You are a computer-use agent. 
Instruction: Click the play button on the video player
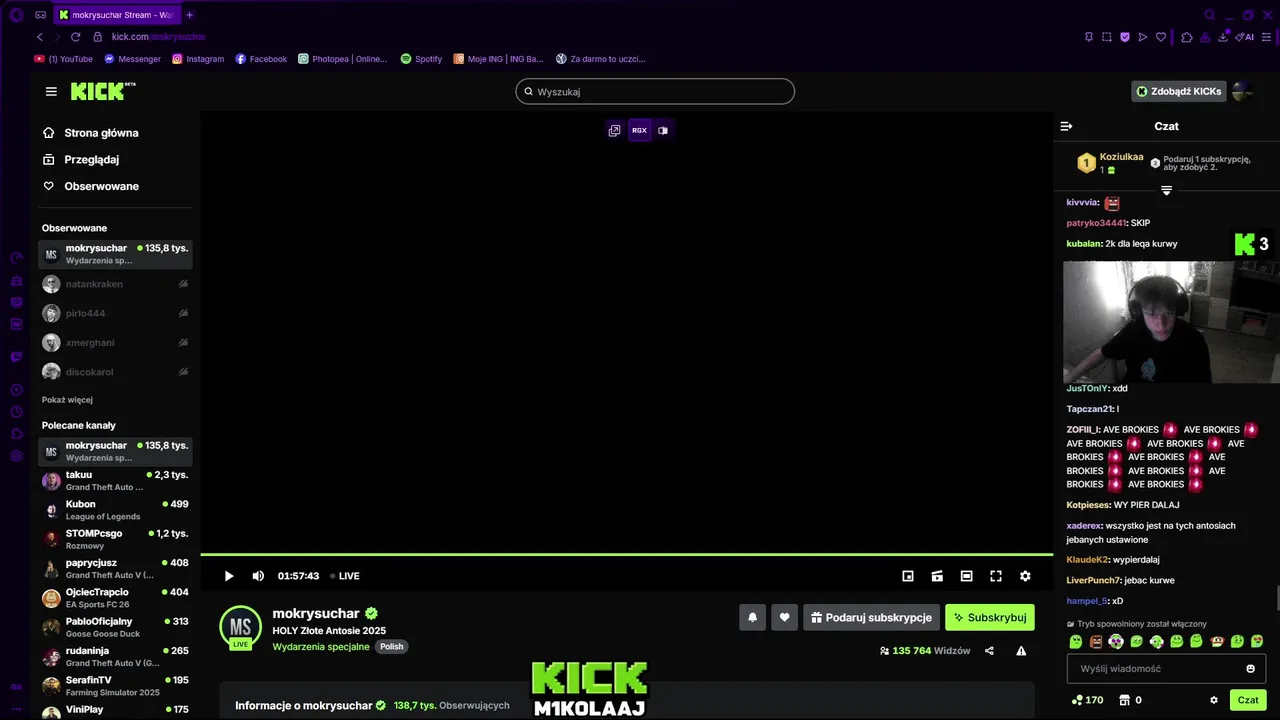pos(228,576)
